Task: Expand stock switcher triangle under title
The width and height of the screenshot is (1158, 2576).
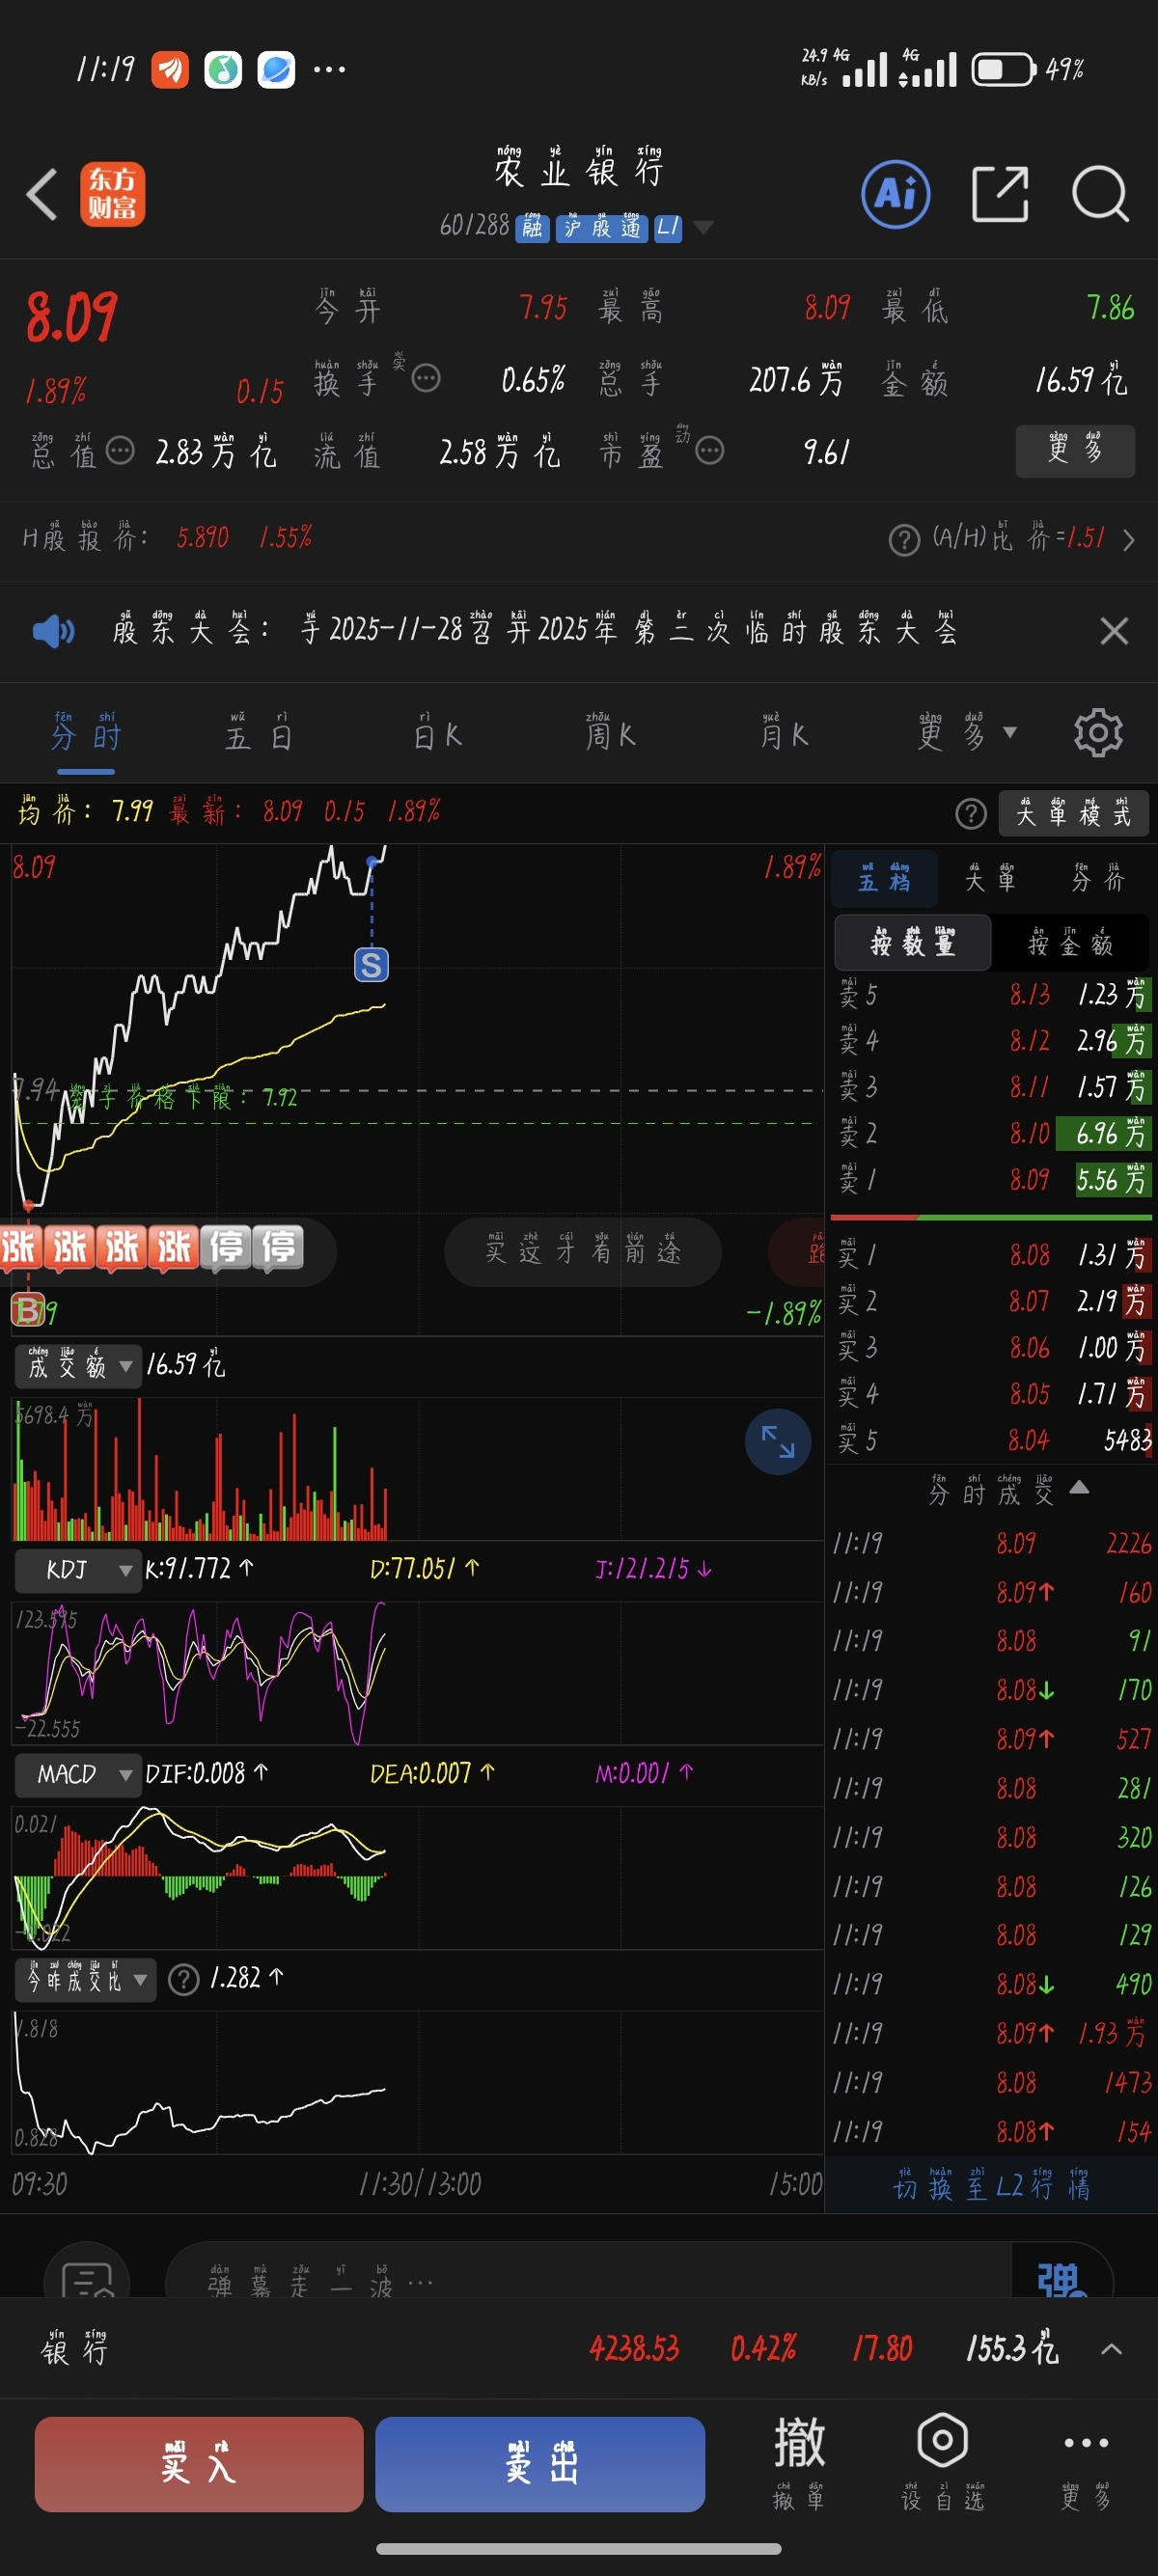Action: 703,227
